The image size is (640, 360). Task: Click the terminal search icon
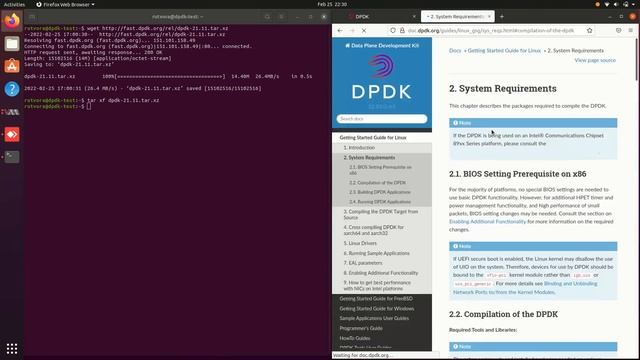(x=267, y=17)
